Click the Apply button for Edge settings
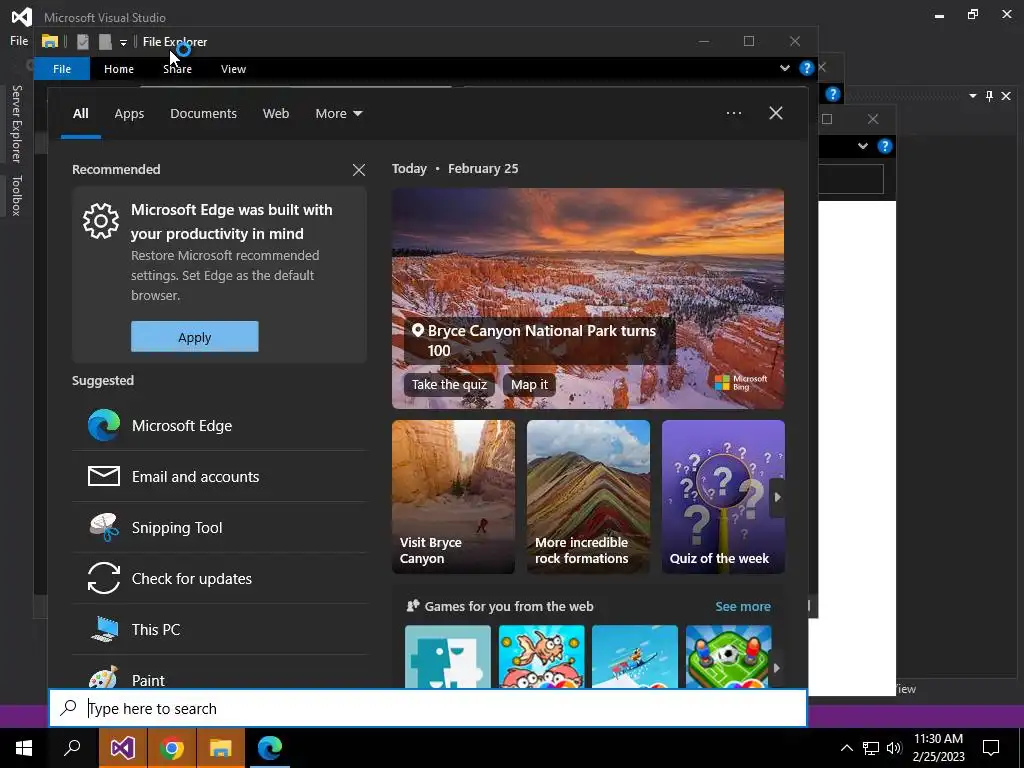 195,337
